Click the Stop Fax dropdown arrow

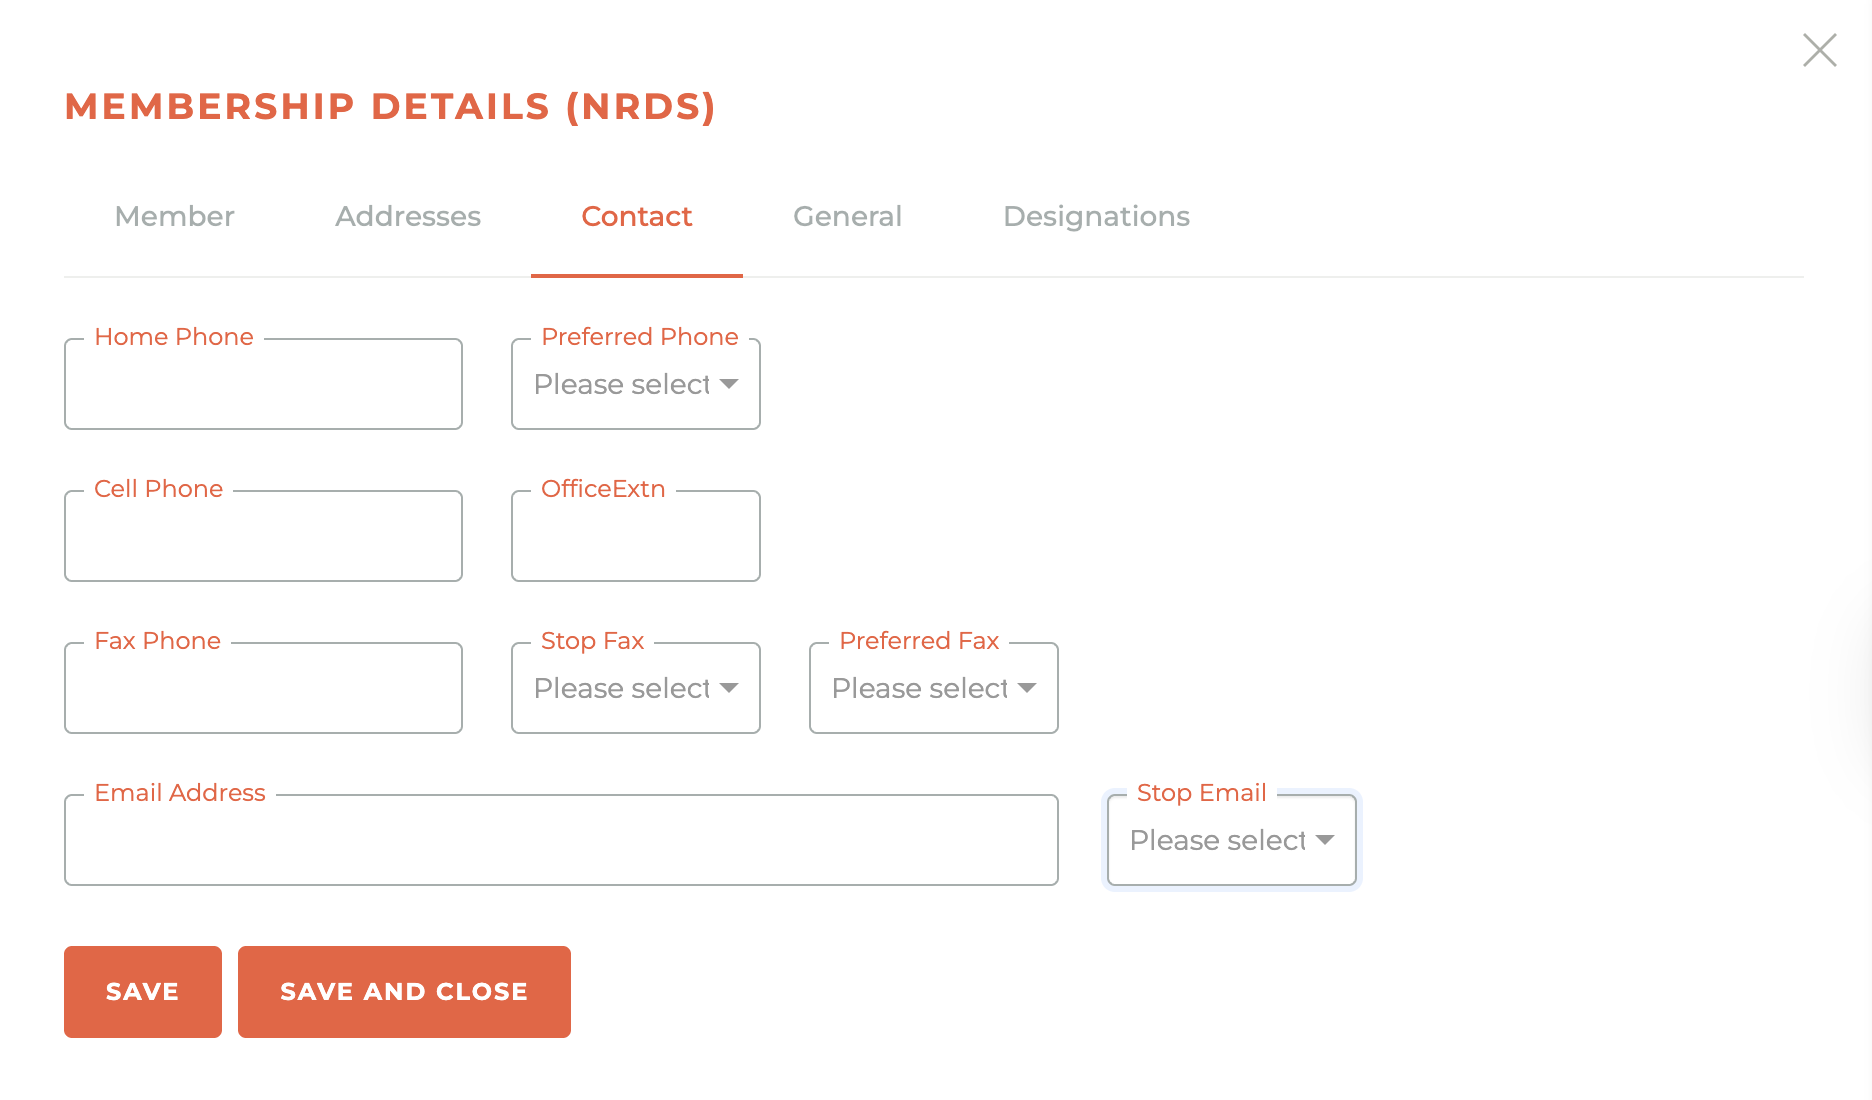click(x=729, y=689)
